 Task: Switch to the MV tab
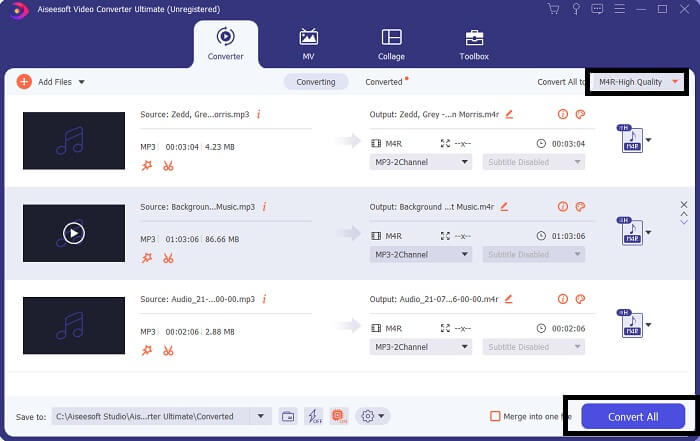tap(308, 44)
